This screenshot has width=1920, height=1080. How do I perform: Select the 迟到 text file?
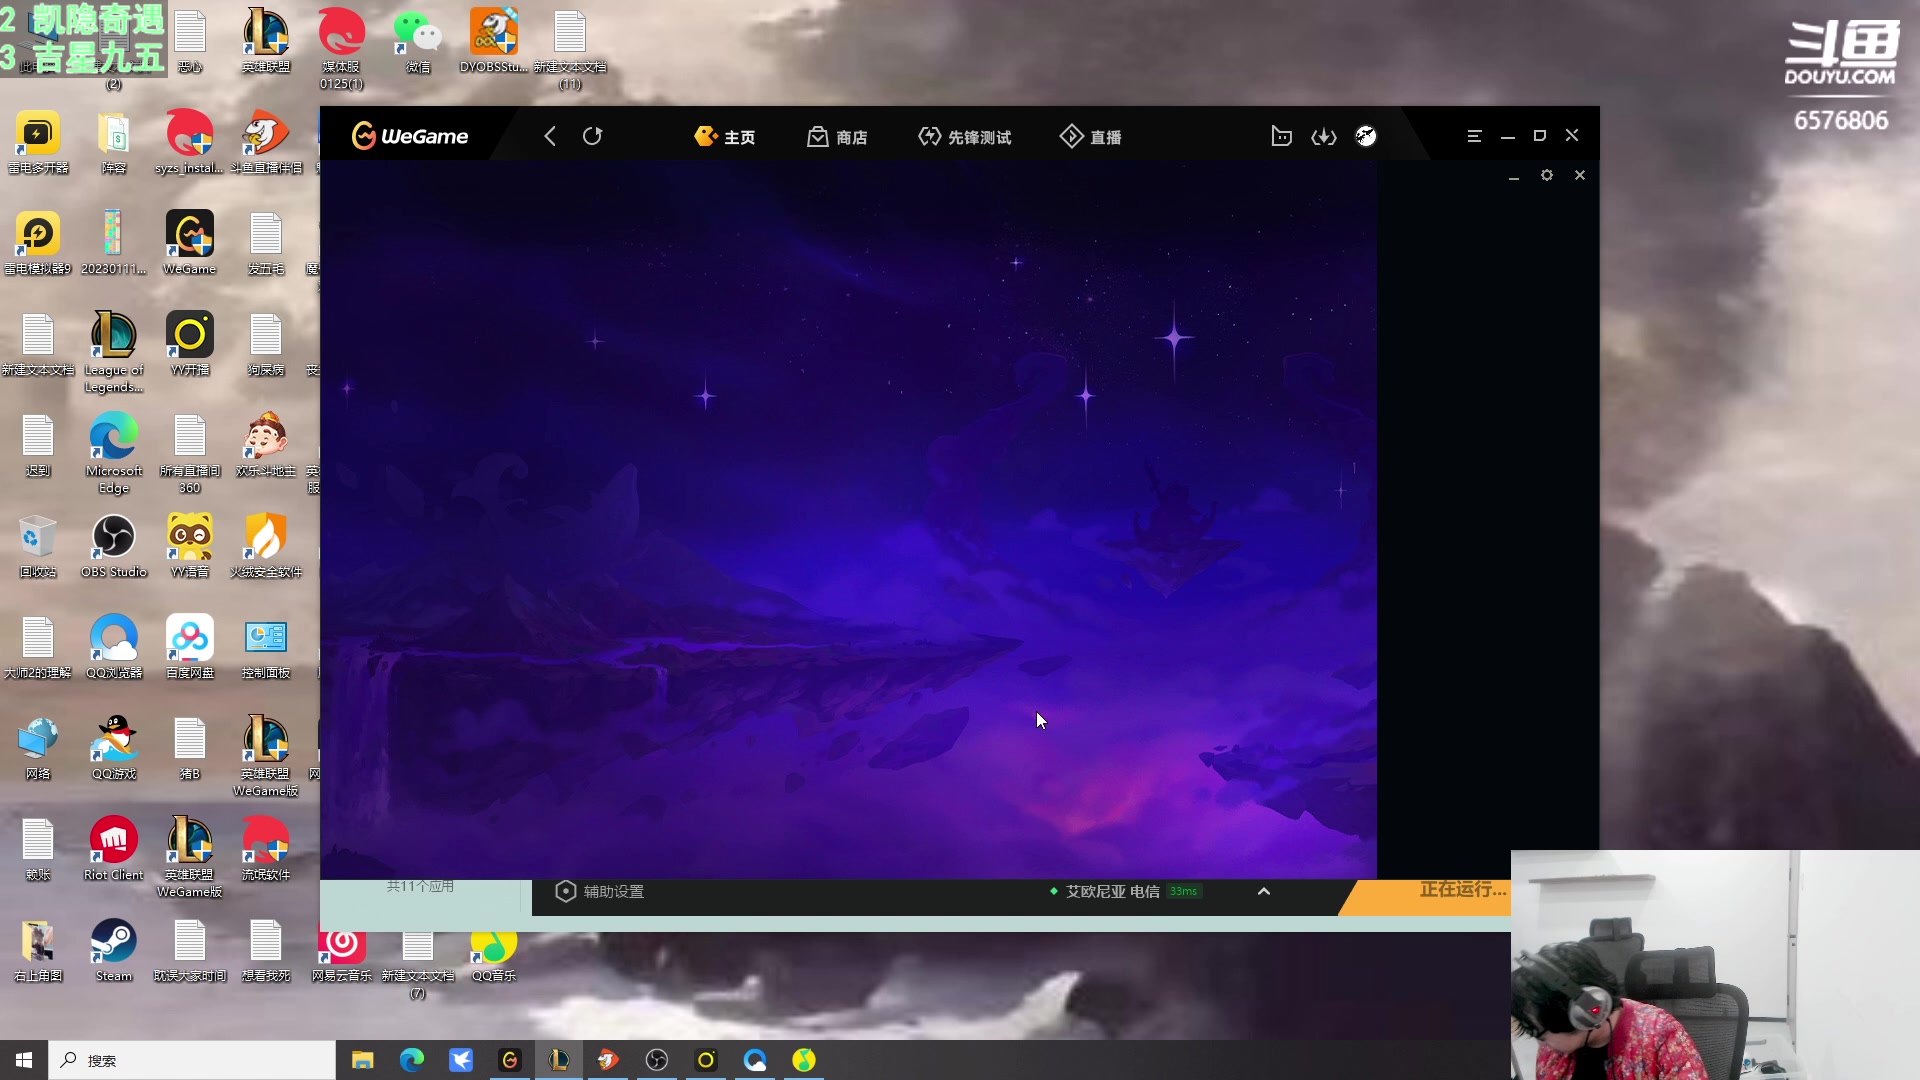[38, 446]
